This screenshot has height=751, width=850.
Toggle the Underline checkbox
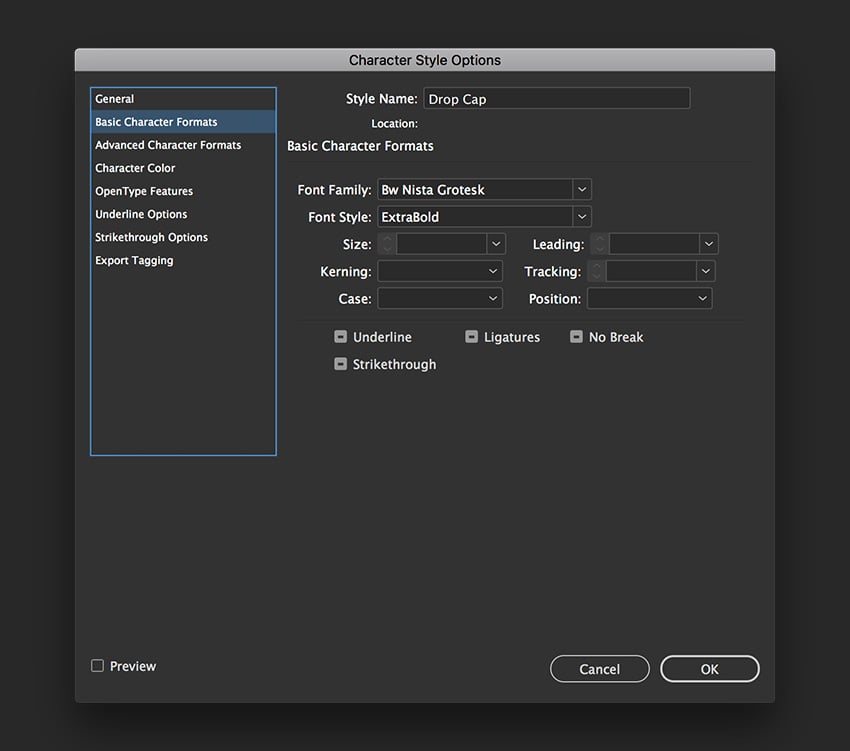pos(340,337)
